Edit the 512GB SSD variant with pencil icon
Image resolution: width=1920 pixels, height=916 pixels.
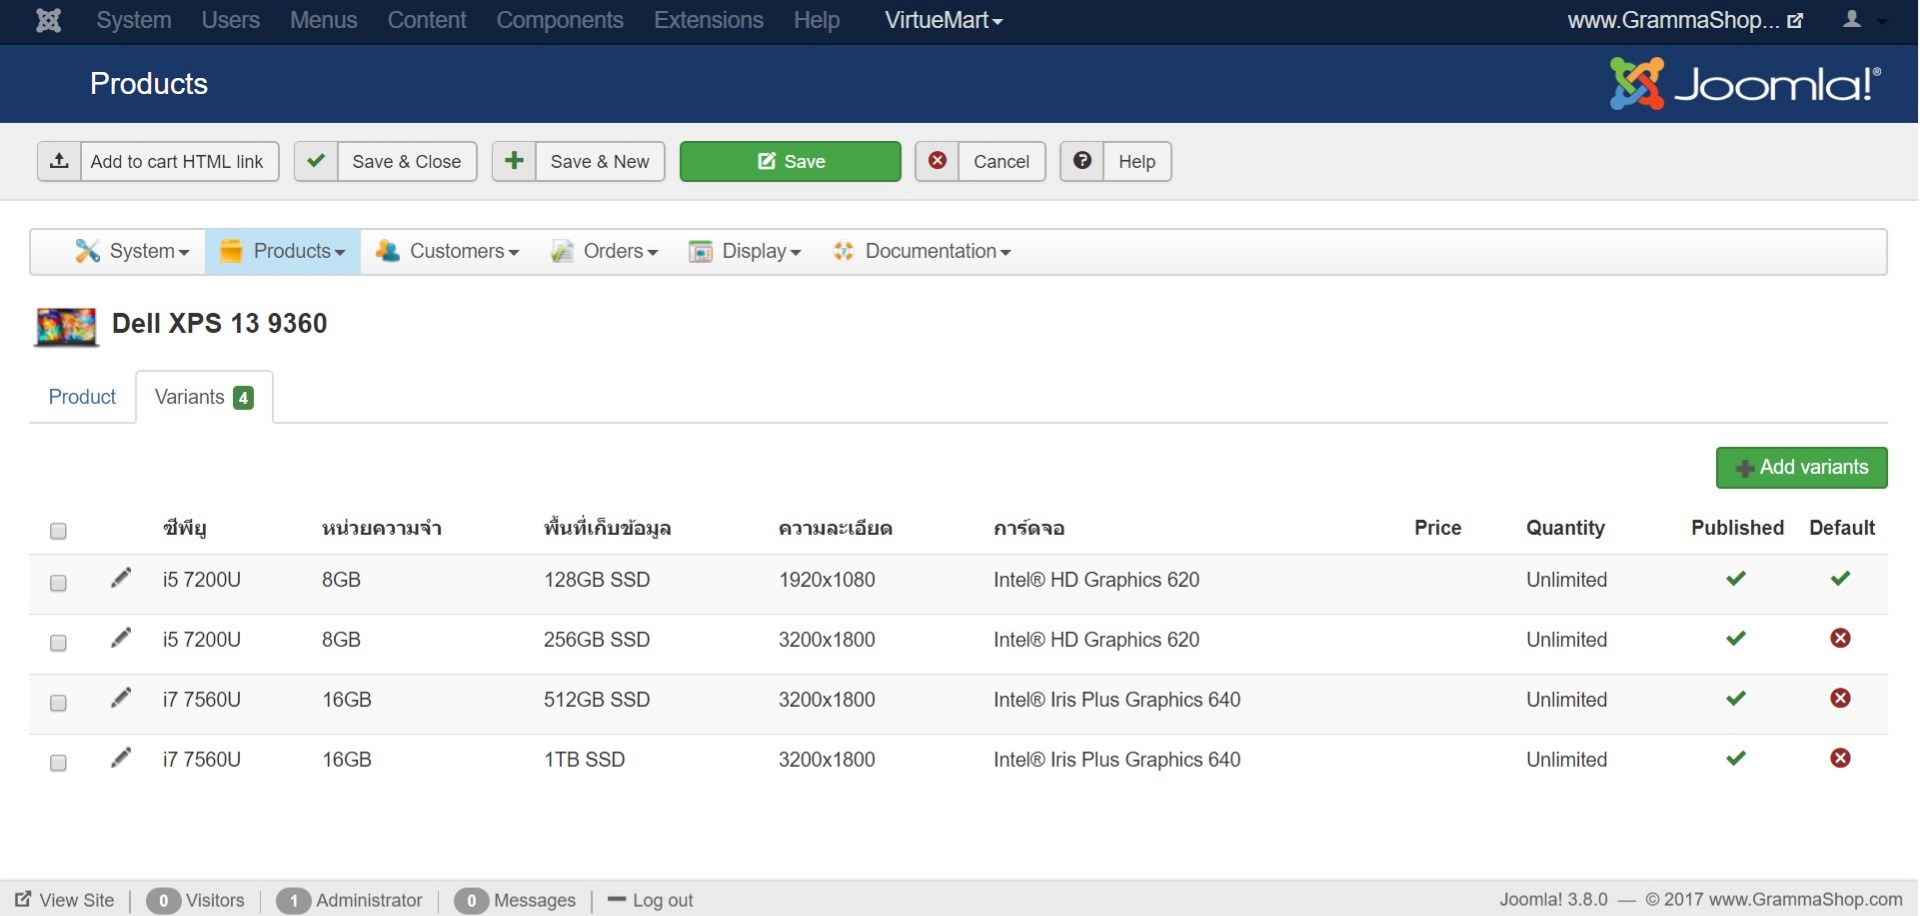point(121,698)
